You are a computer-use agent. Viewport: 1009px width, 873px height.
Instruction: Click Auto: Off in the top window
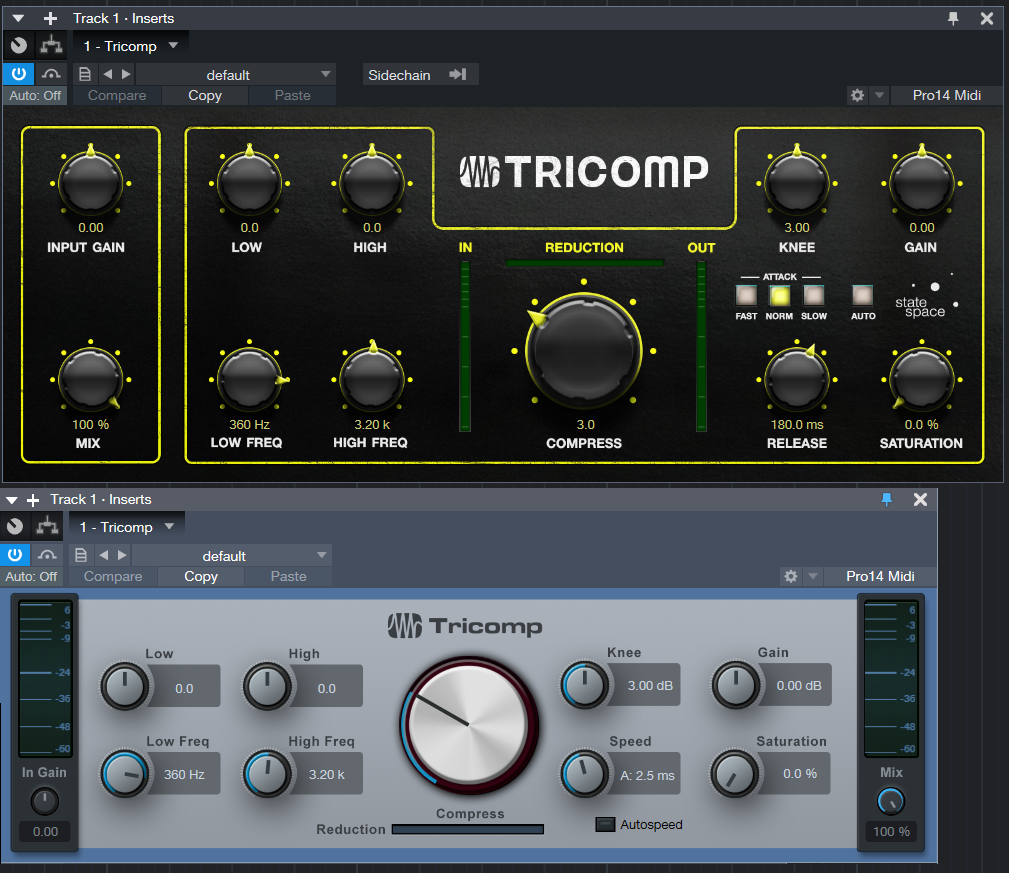(35, 95)
